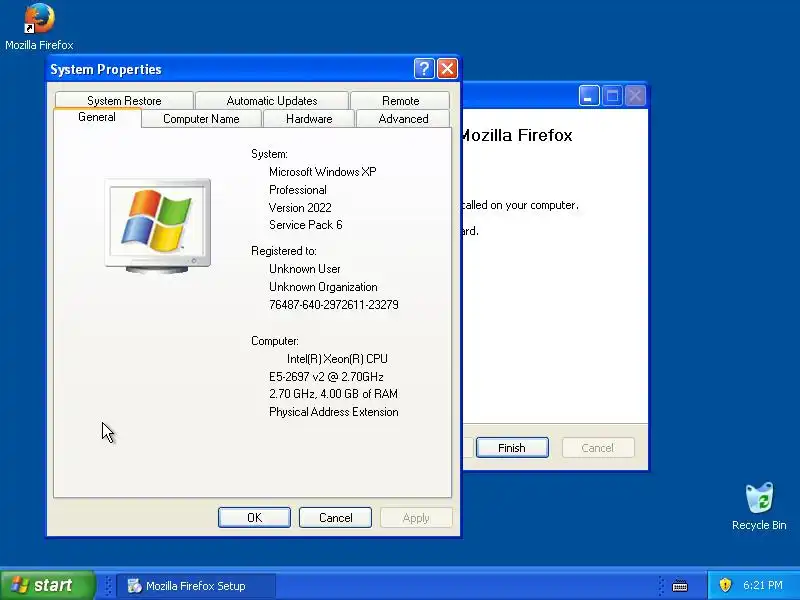Click the 'Physical Address Extension' text
Image resolution: width=800 pixels, height=600 pixels.
pyautogui.click(x=334, y=412)
